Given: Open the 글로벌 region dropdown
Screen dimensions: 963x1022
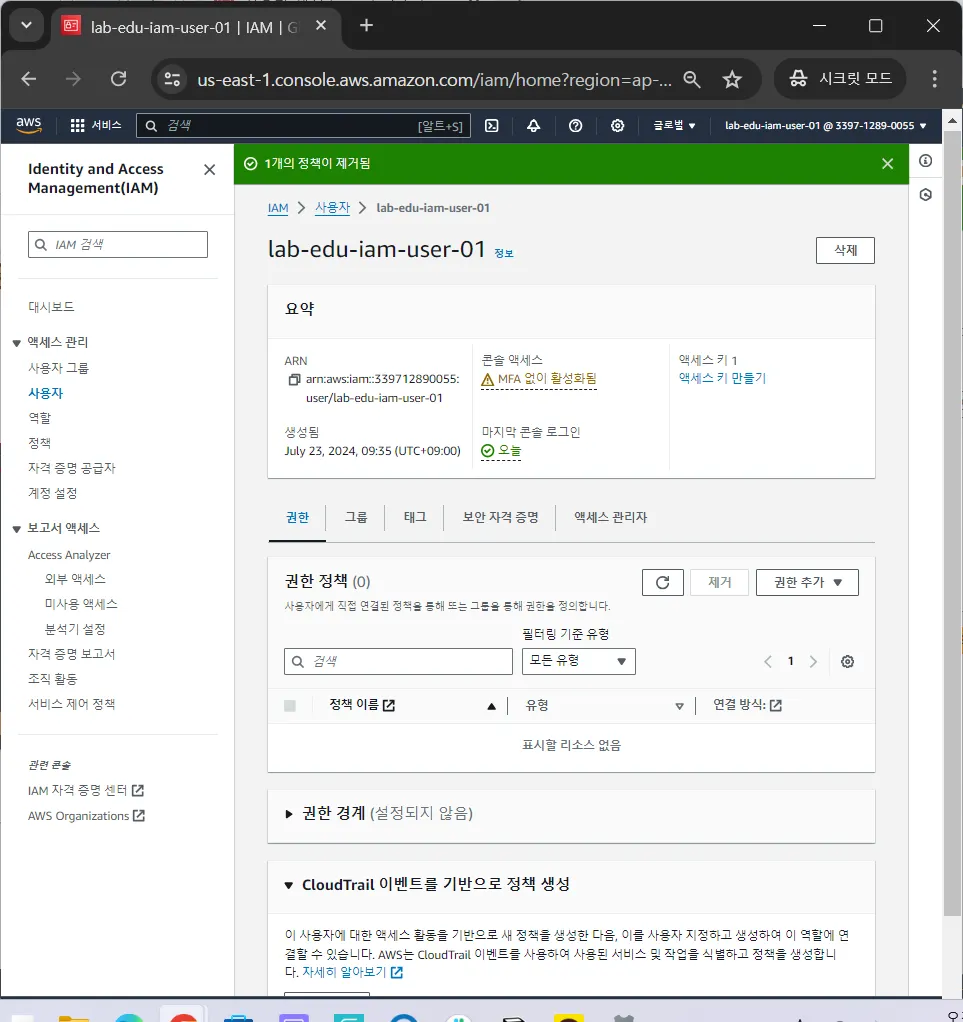Looking at the screenshot, I should 674,125.
